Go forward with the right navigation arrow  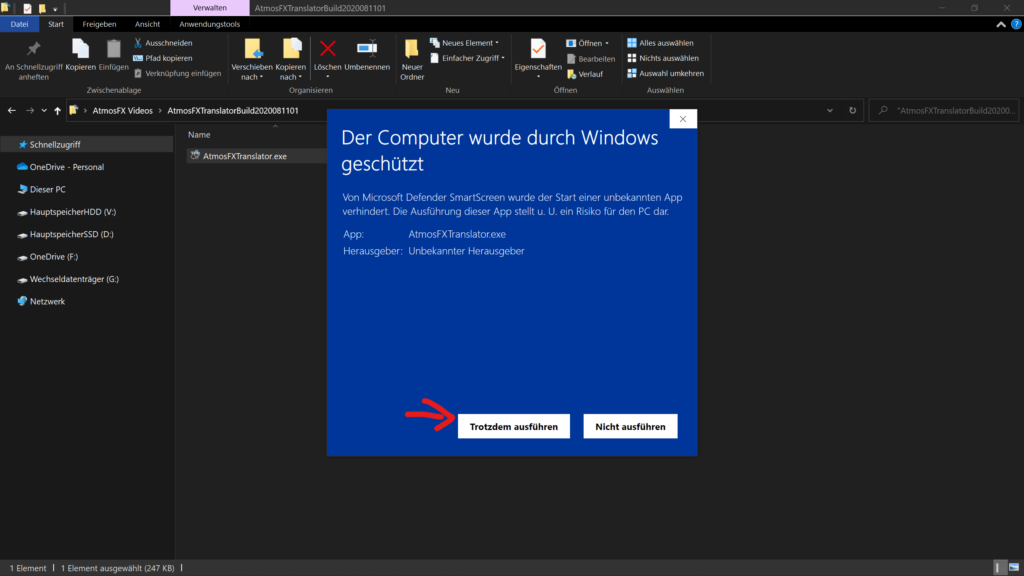point(30,110)
